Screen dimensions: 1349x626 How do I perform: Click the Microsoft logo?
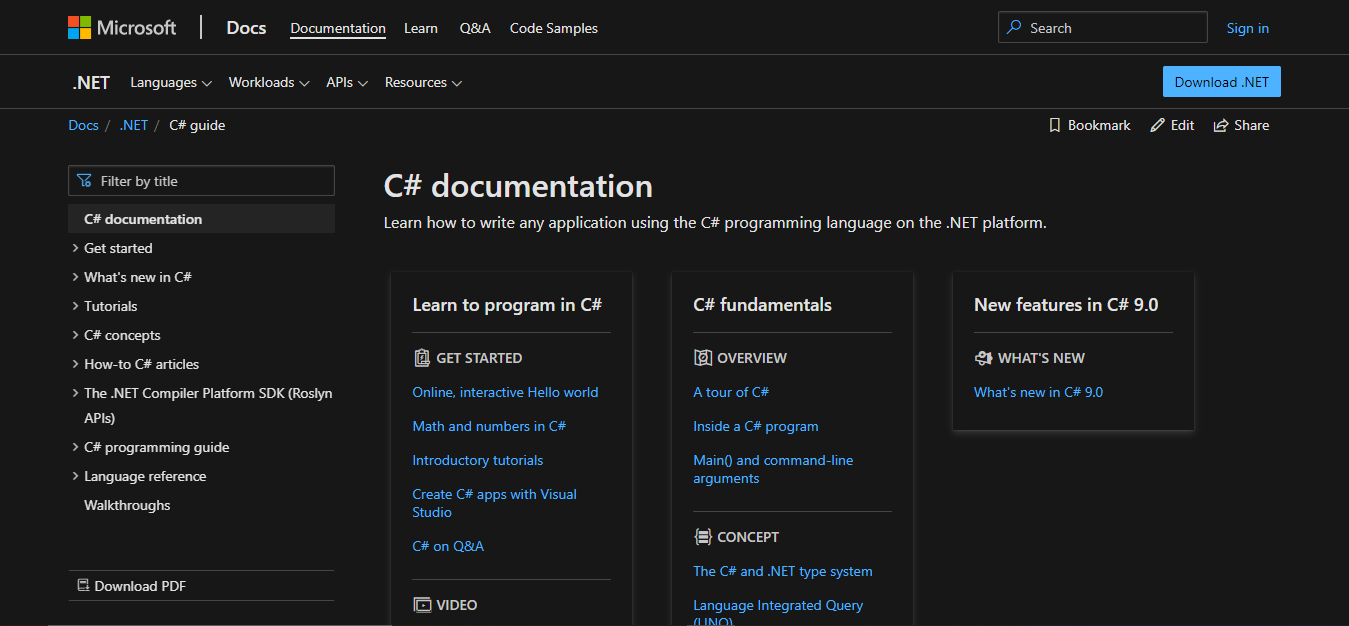click(122, 28)
